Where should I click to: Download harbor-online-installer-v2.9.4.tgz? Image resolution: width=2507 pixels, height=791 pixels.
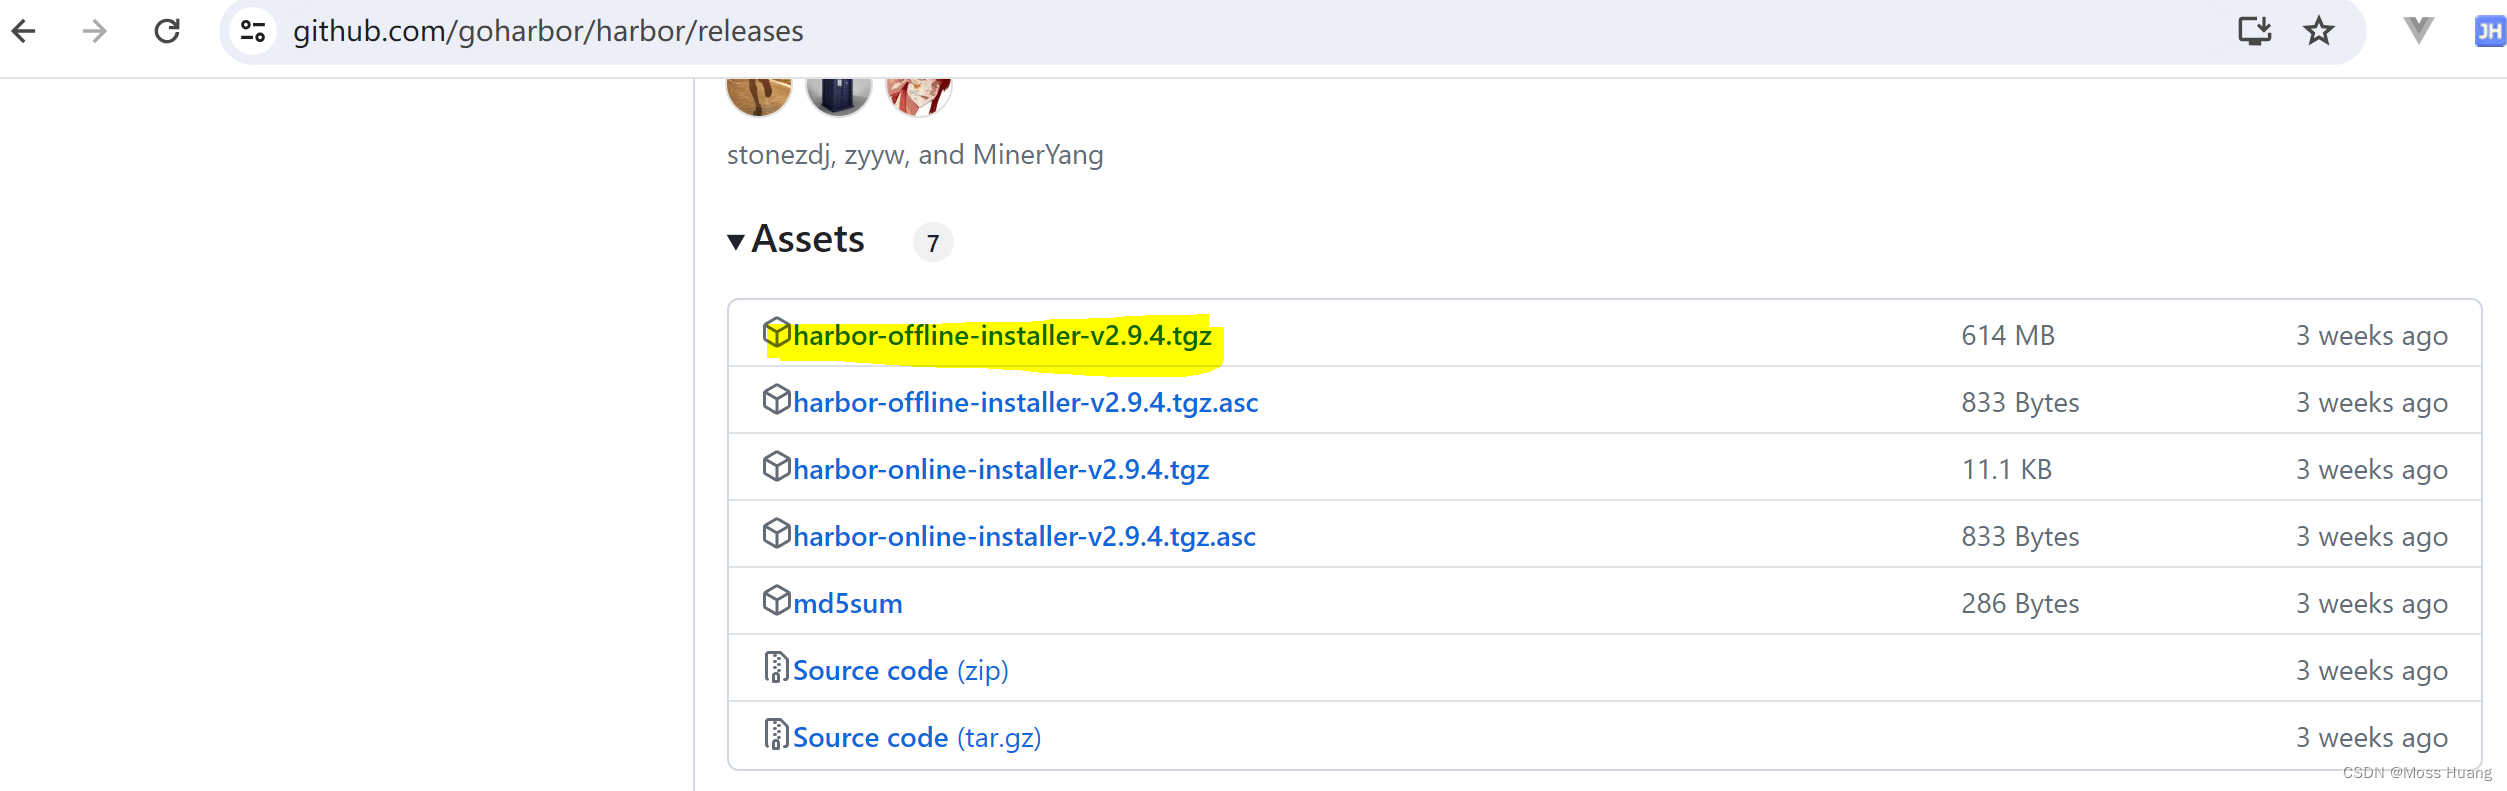(1001, 469)
